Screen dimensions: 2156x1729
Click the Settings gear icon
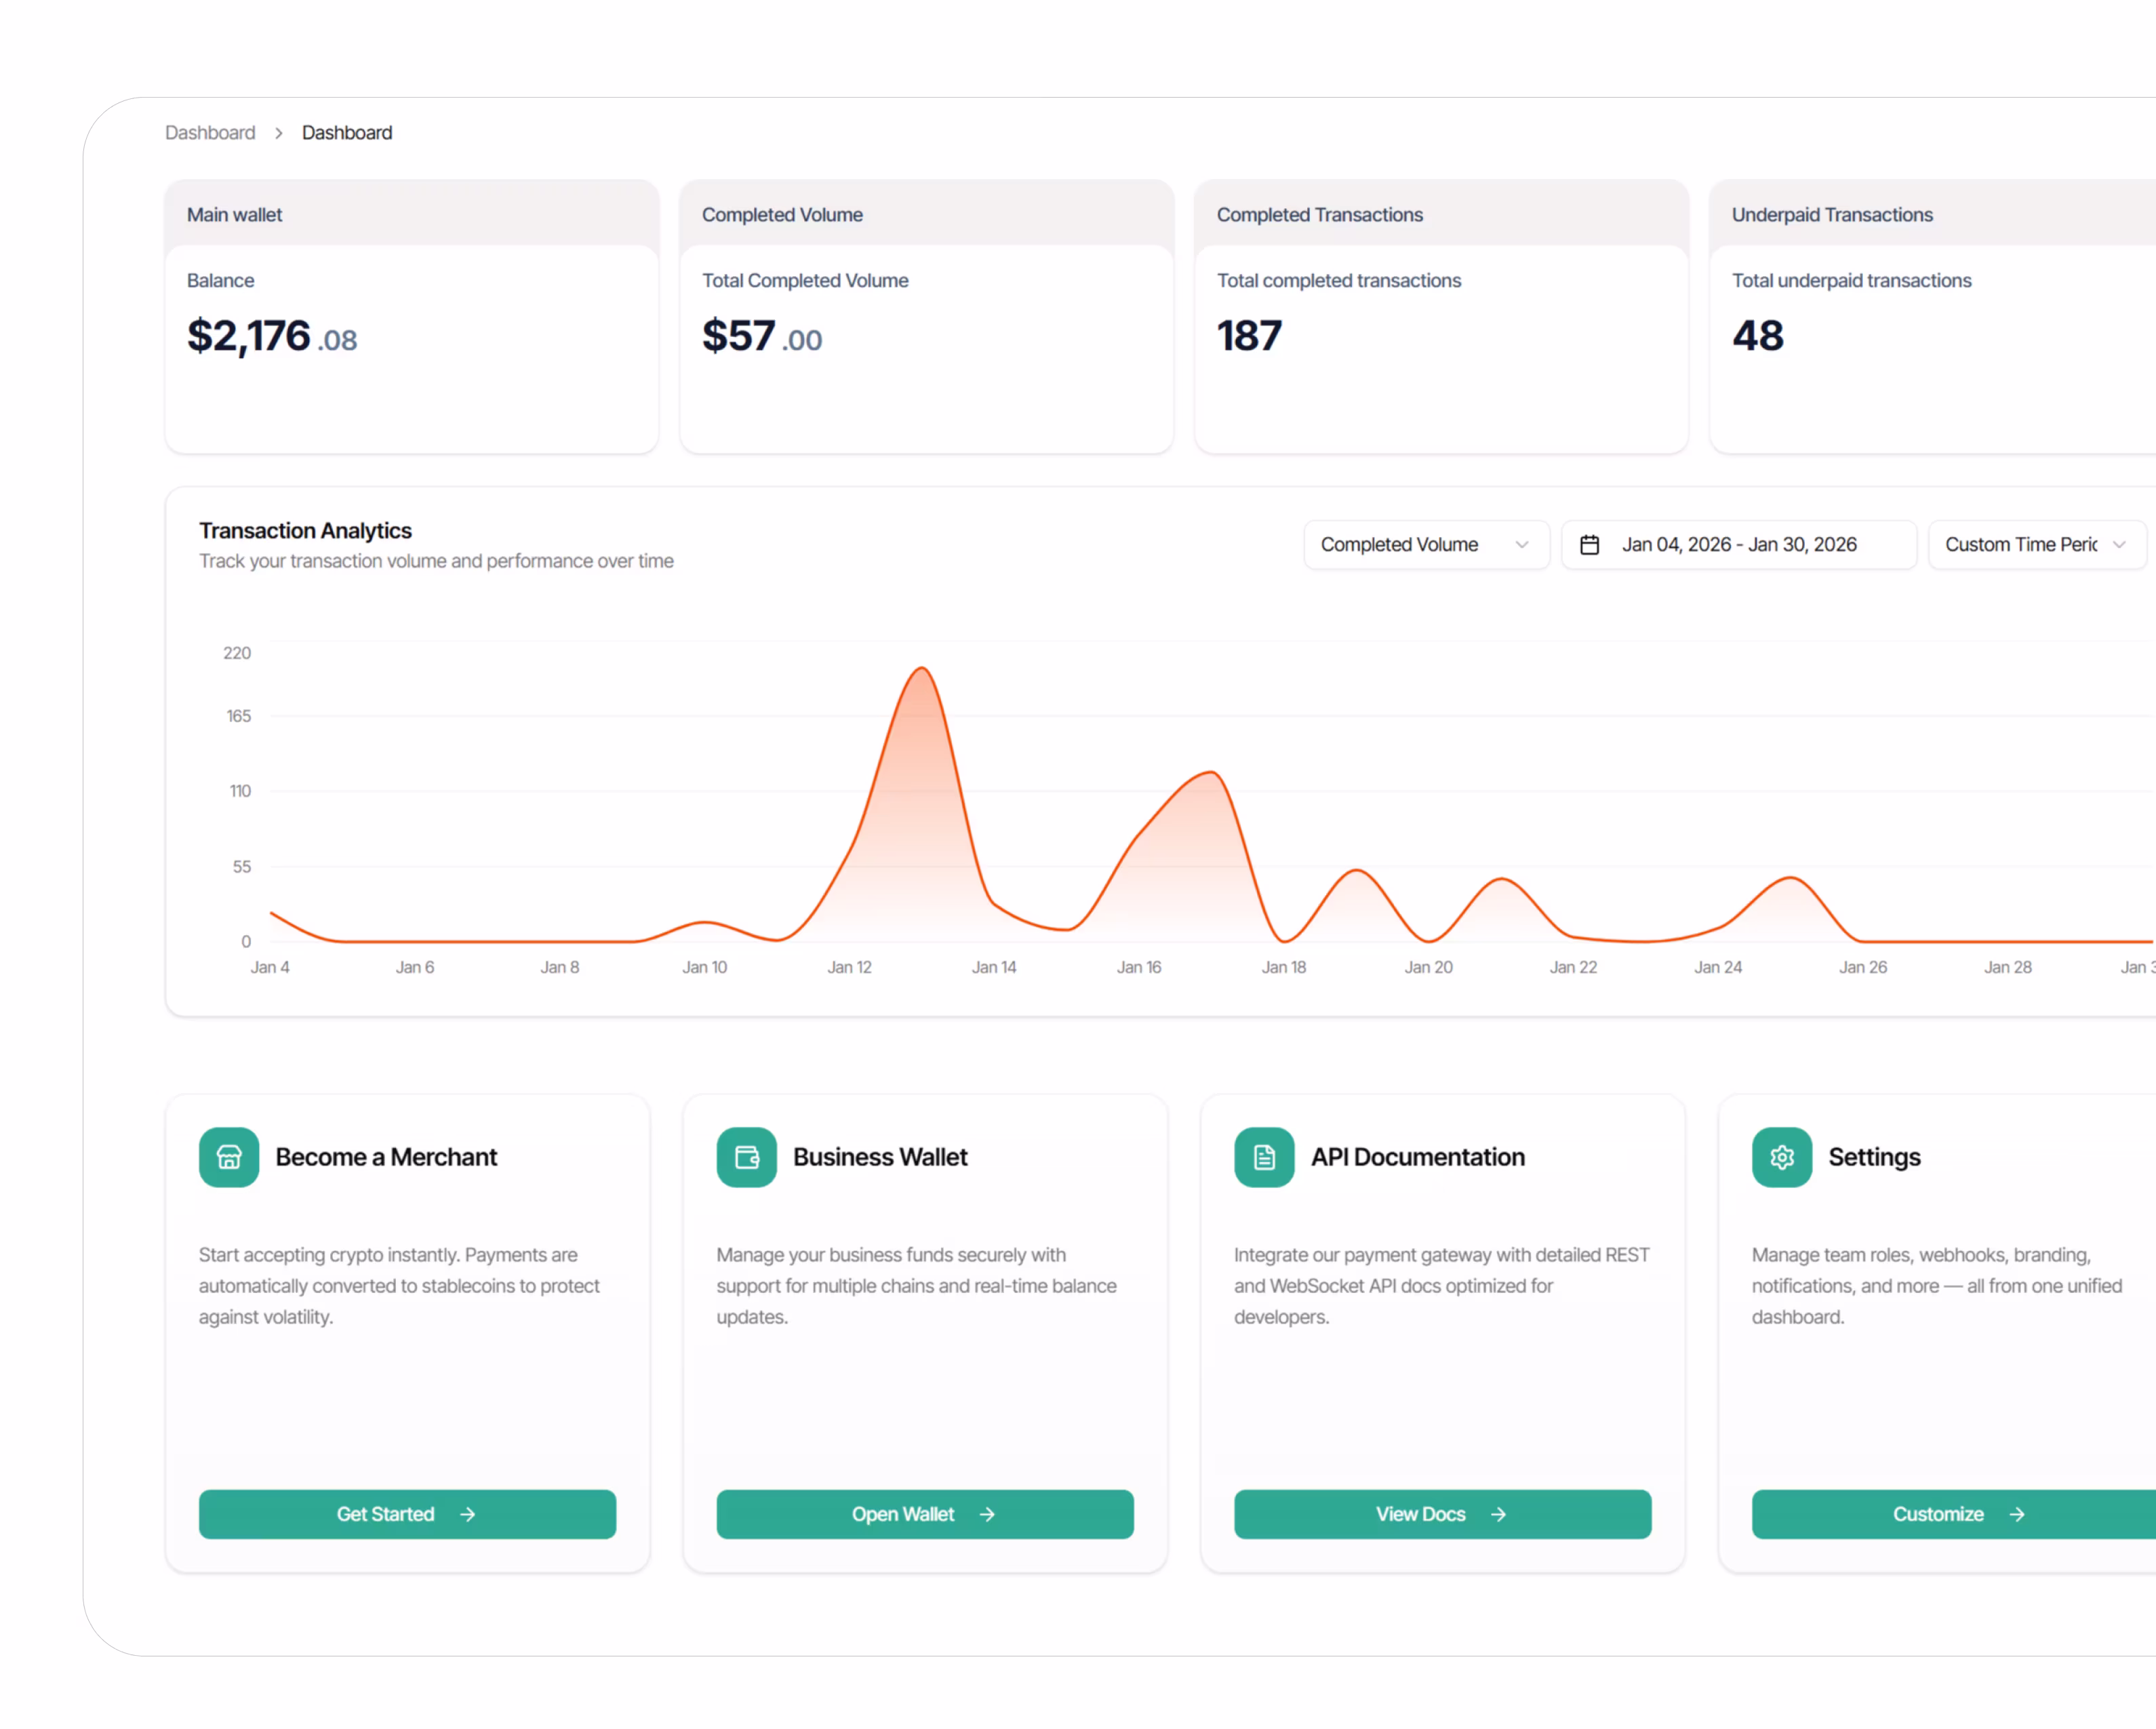pos(1781,1157)
